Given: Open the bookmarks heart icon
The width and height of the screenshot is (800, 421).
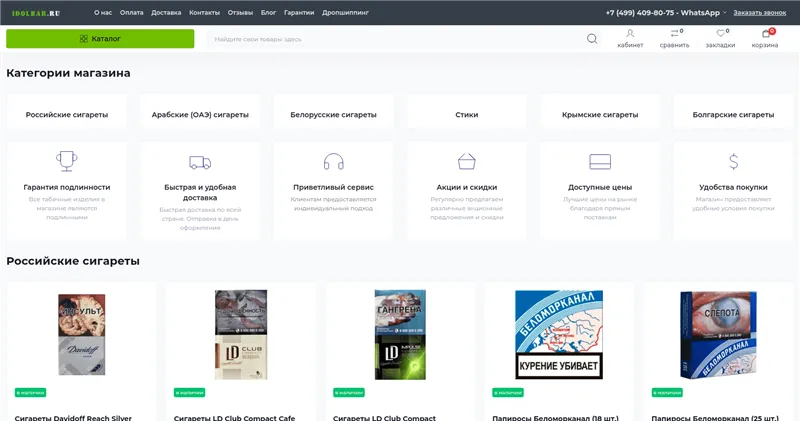Looking at the screenshot, I should (x=720, y=33).
